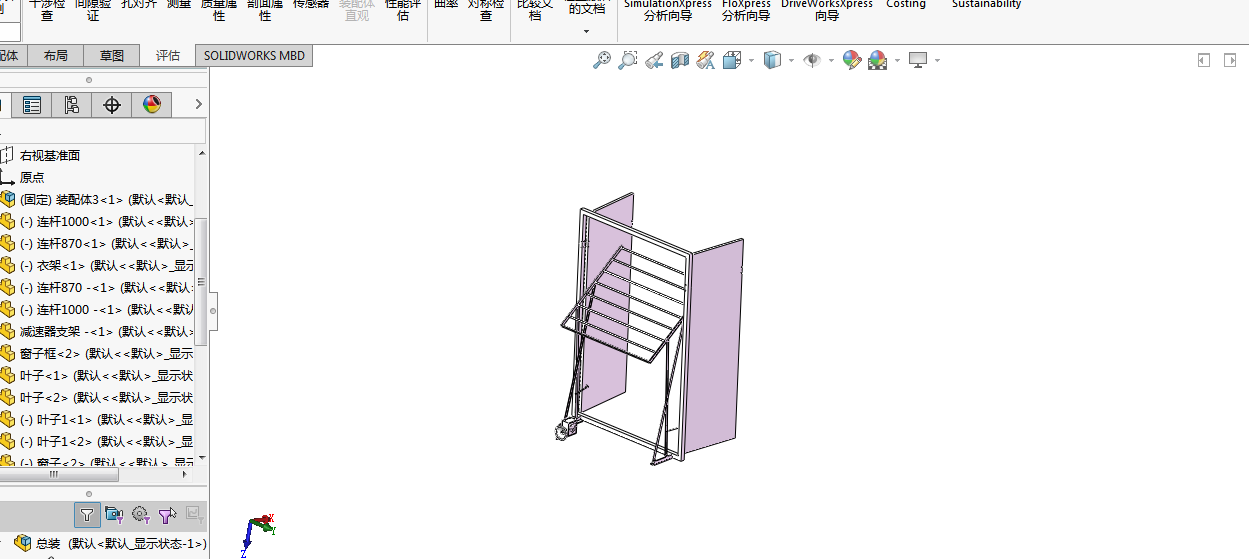The height and width of the screenshot is (559, 1249).
Task: Open the Sustainability tool
Action: coord(987,4)
